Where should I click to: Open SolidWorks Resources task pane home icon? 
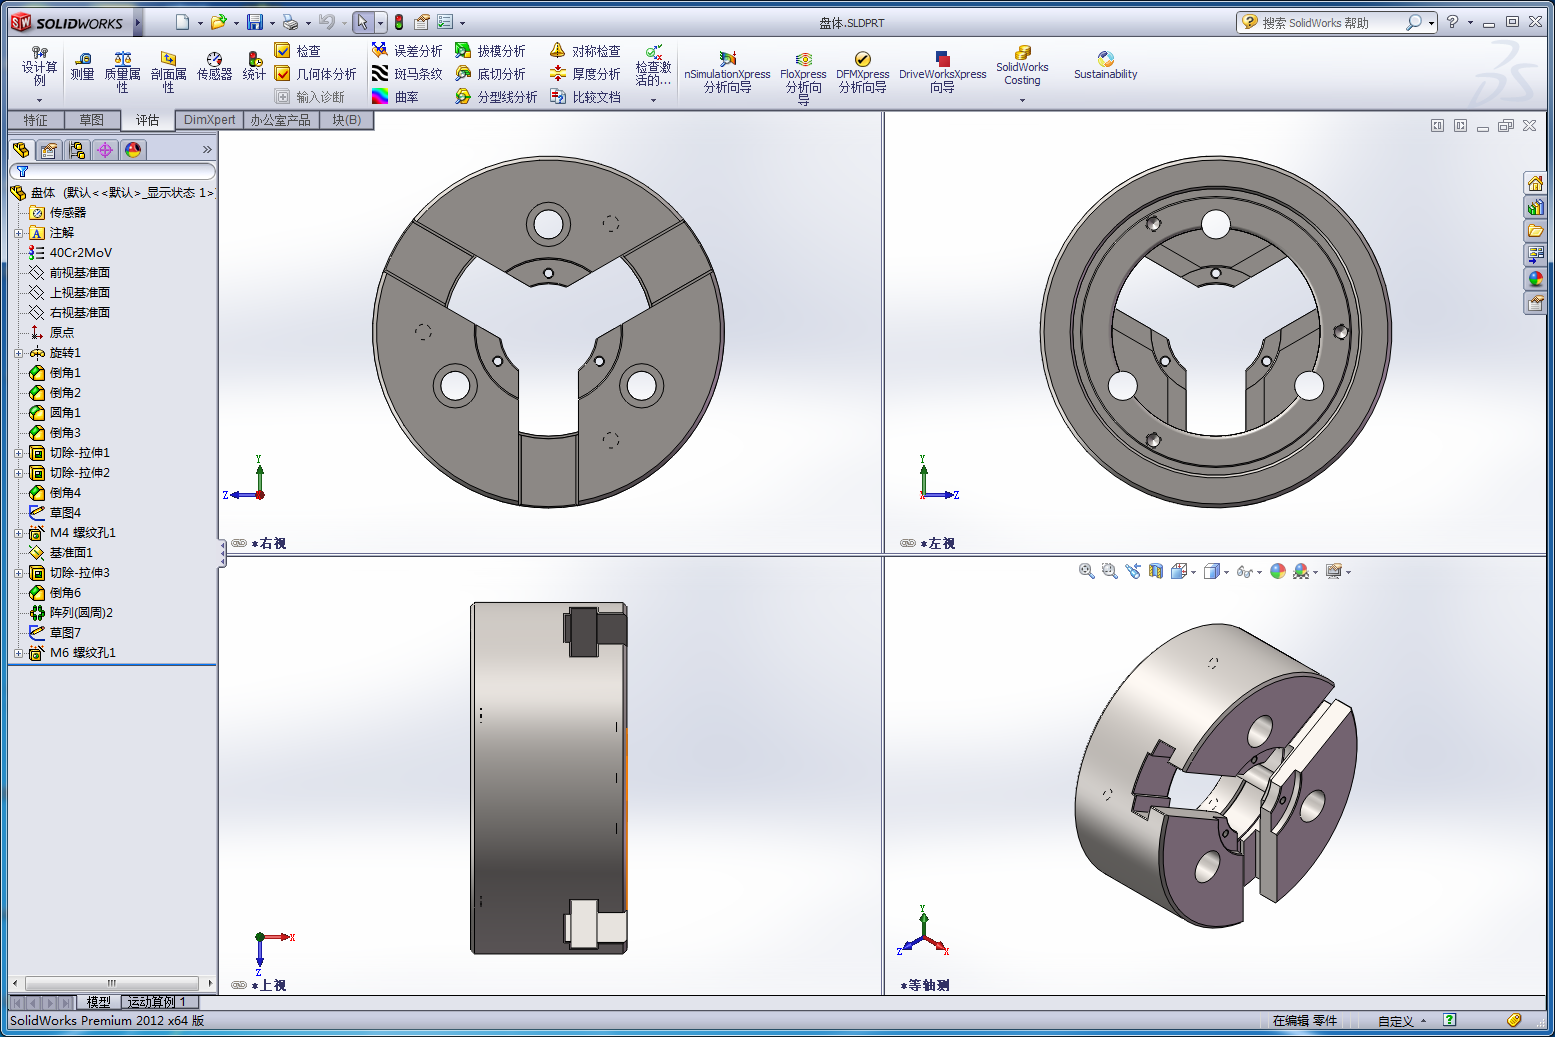click(1535, 183)
